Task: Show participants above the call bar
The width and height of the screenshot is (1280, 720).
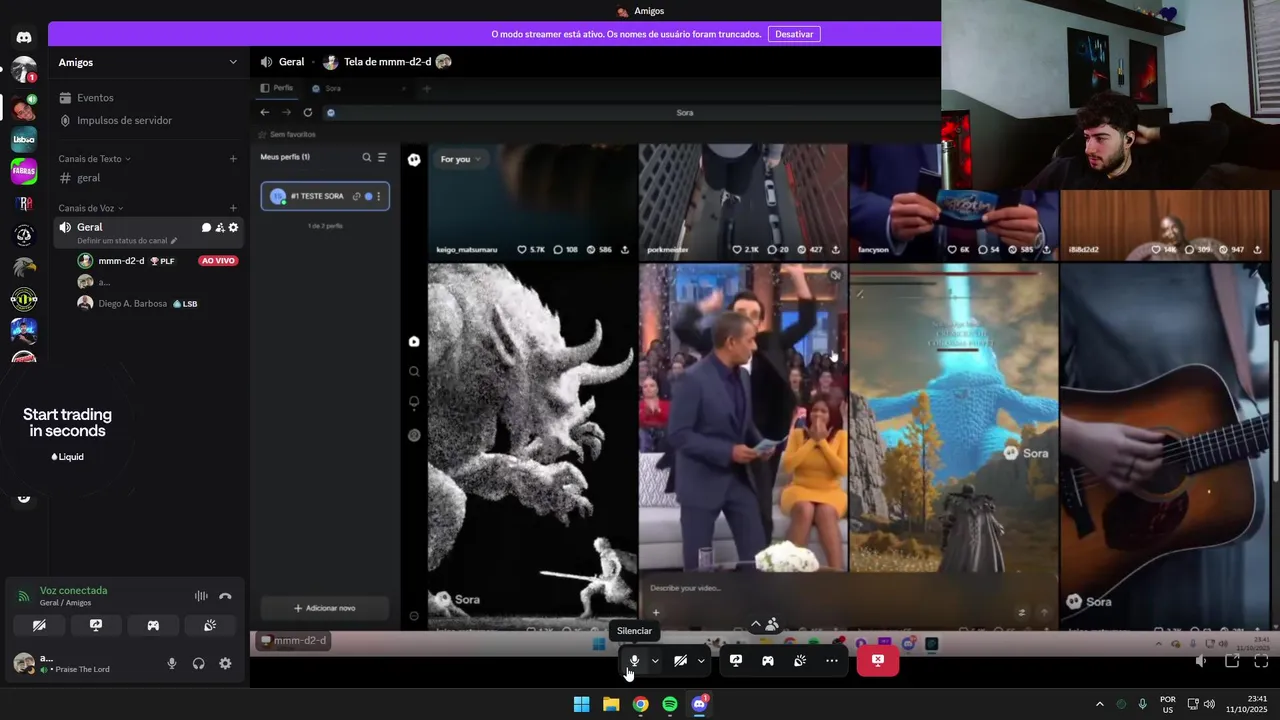Action: (x=764, y=624)
